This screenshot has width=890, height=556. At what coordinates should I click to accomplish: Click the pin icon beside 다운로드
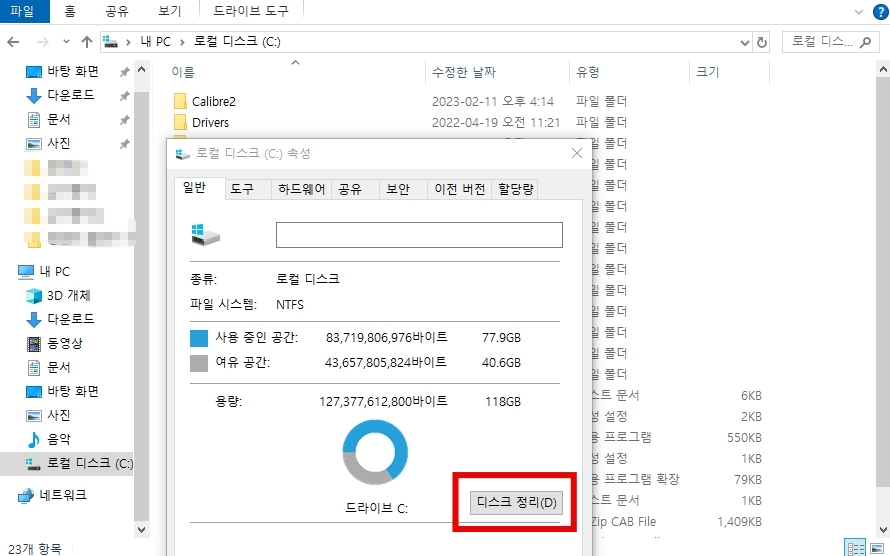pos(124,96)
